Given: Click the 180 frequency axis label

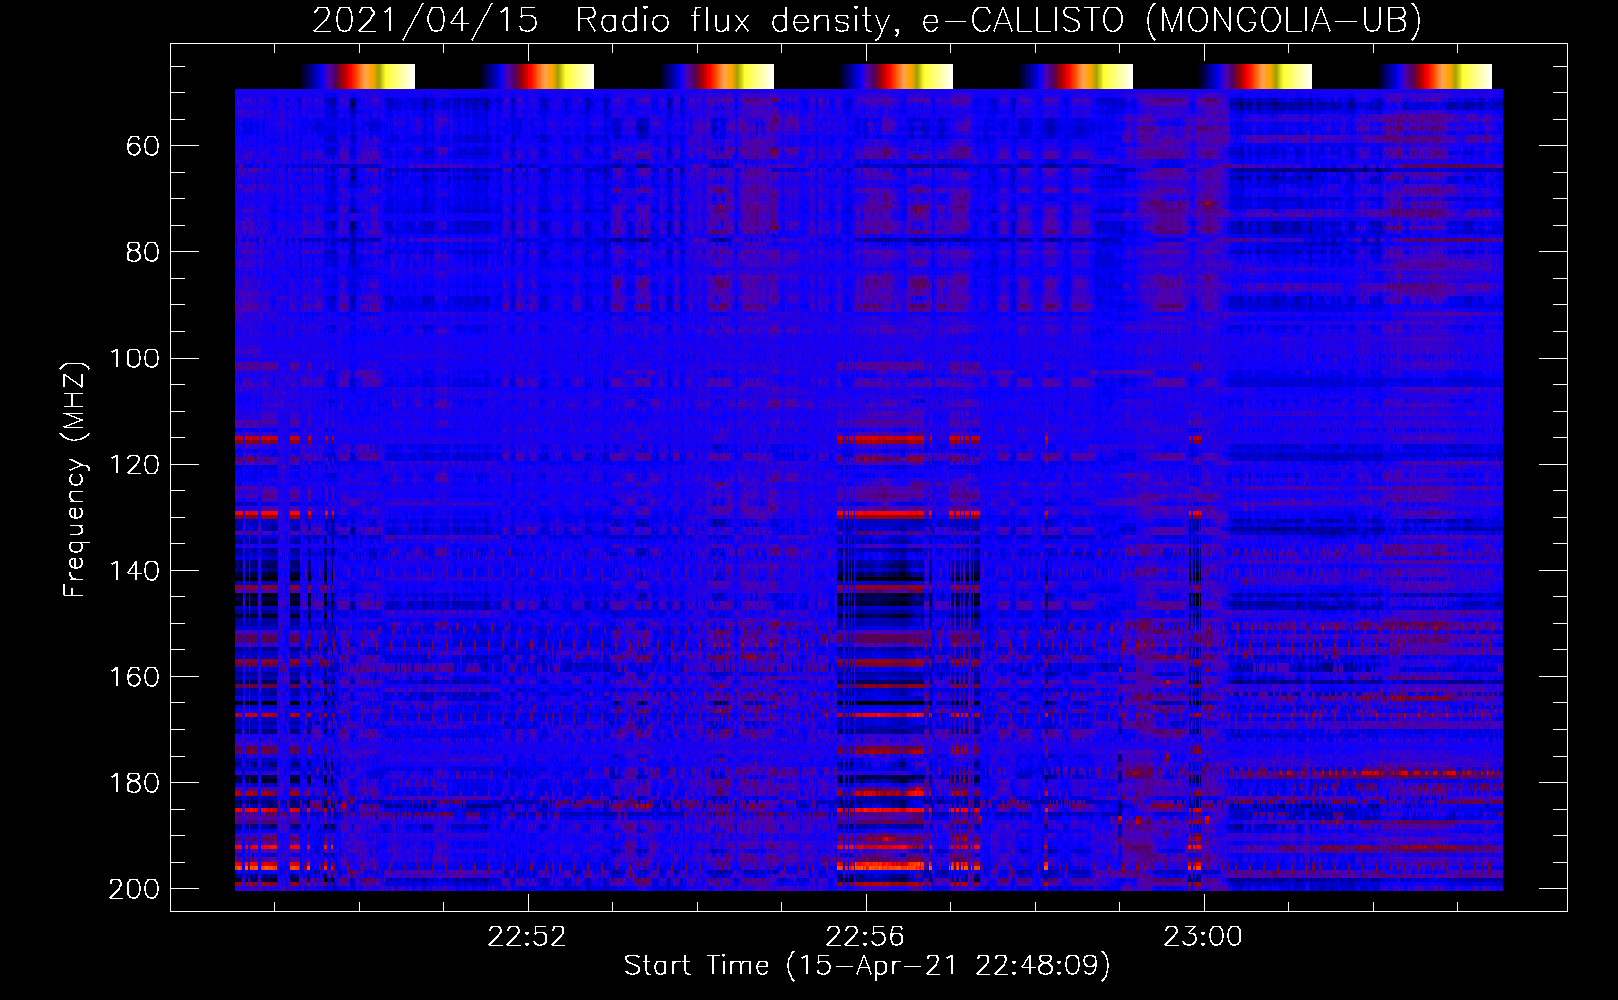Looking at the screenshot, I should click(134, 783).
